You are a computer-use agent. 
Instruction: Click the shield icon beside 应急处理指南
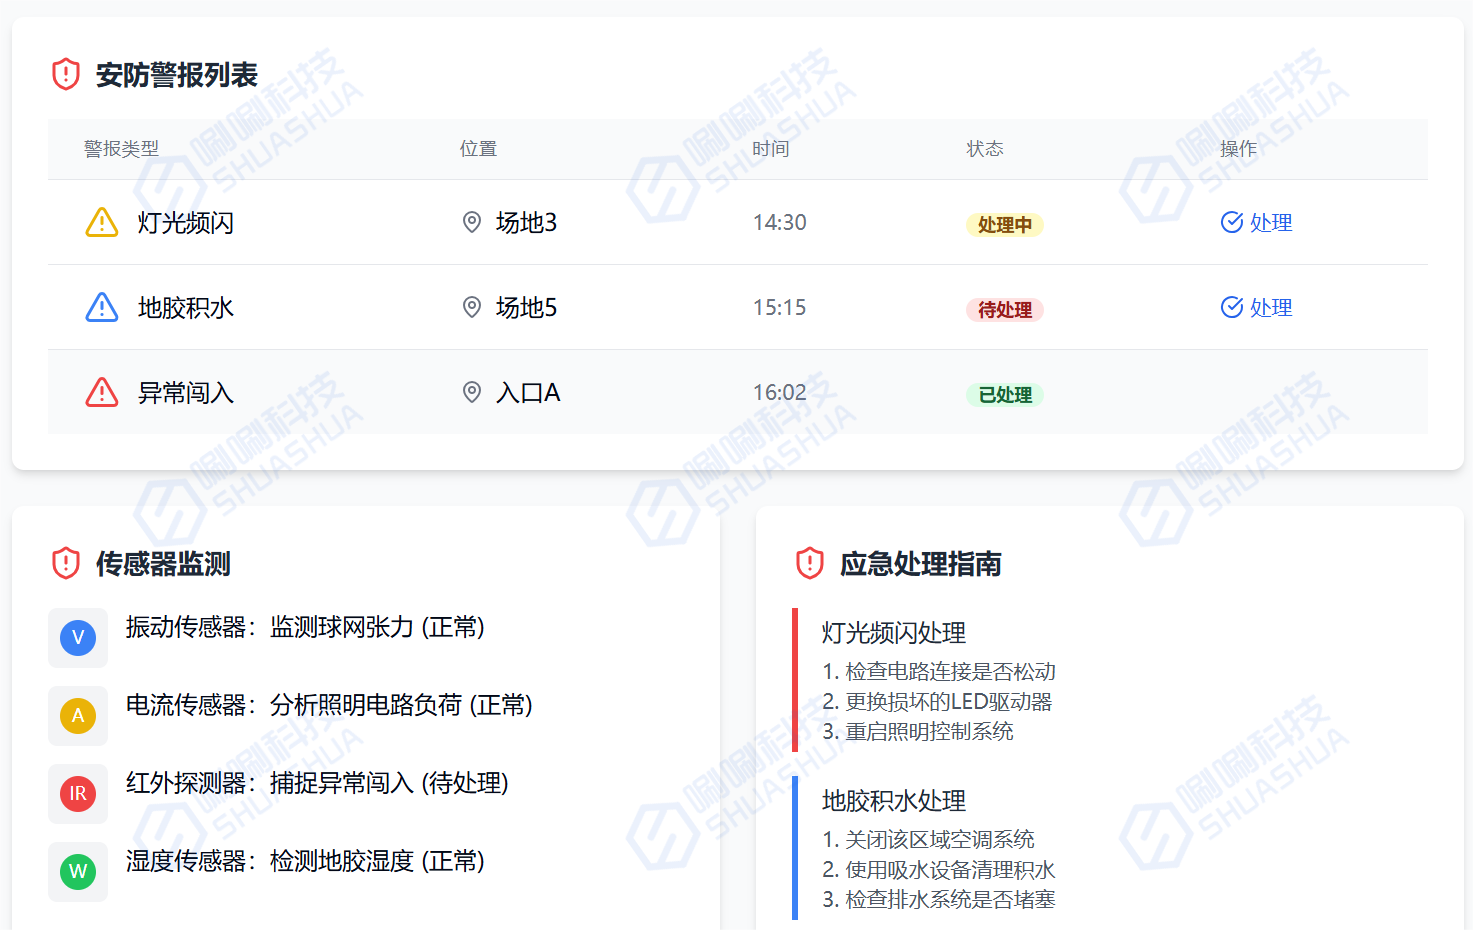(x=810, y=563)
